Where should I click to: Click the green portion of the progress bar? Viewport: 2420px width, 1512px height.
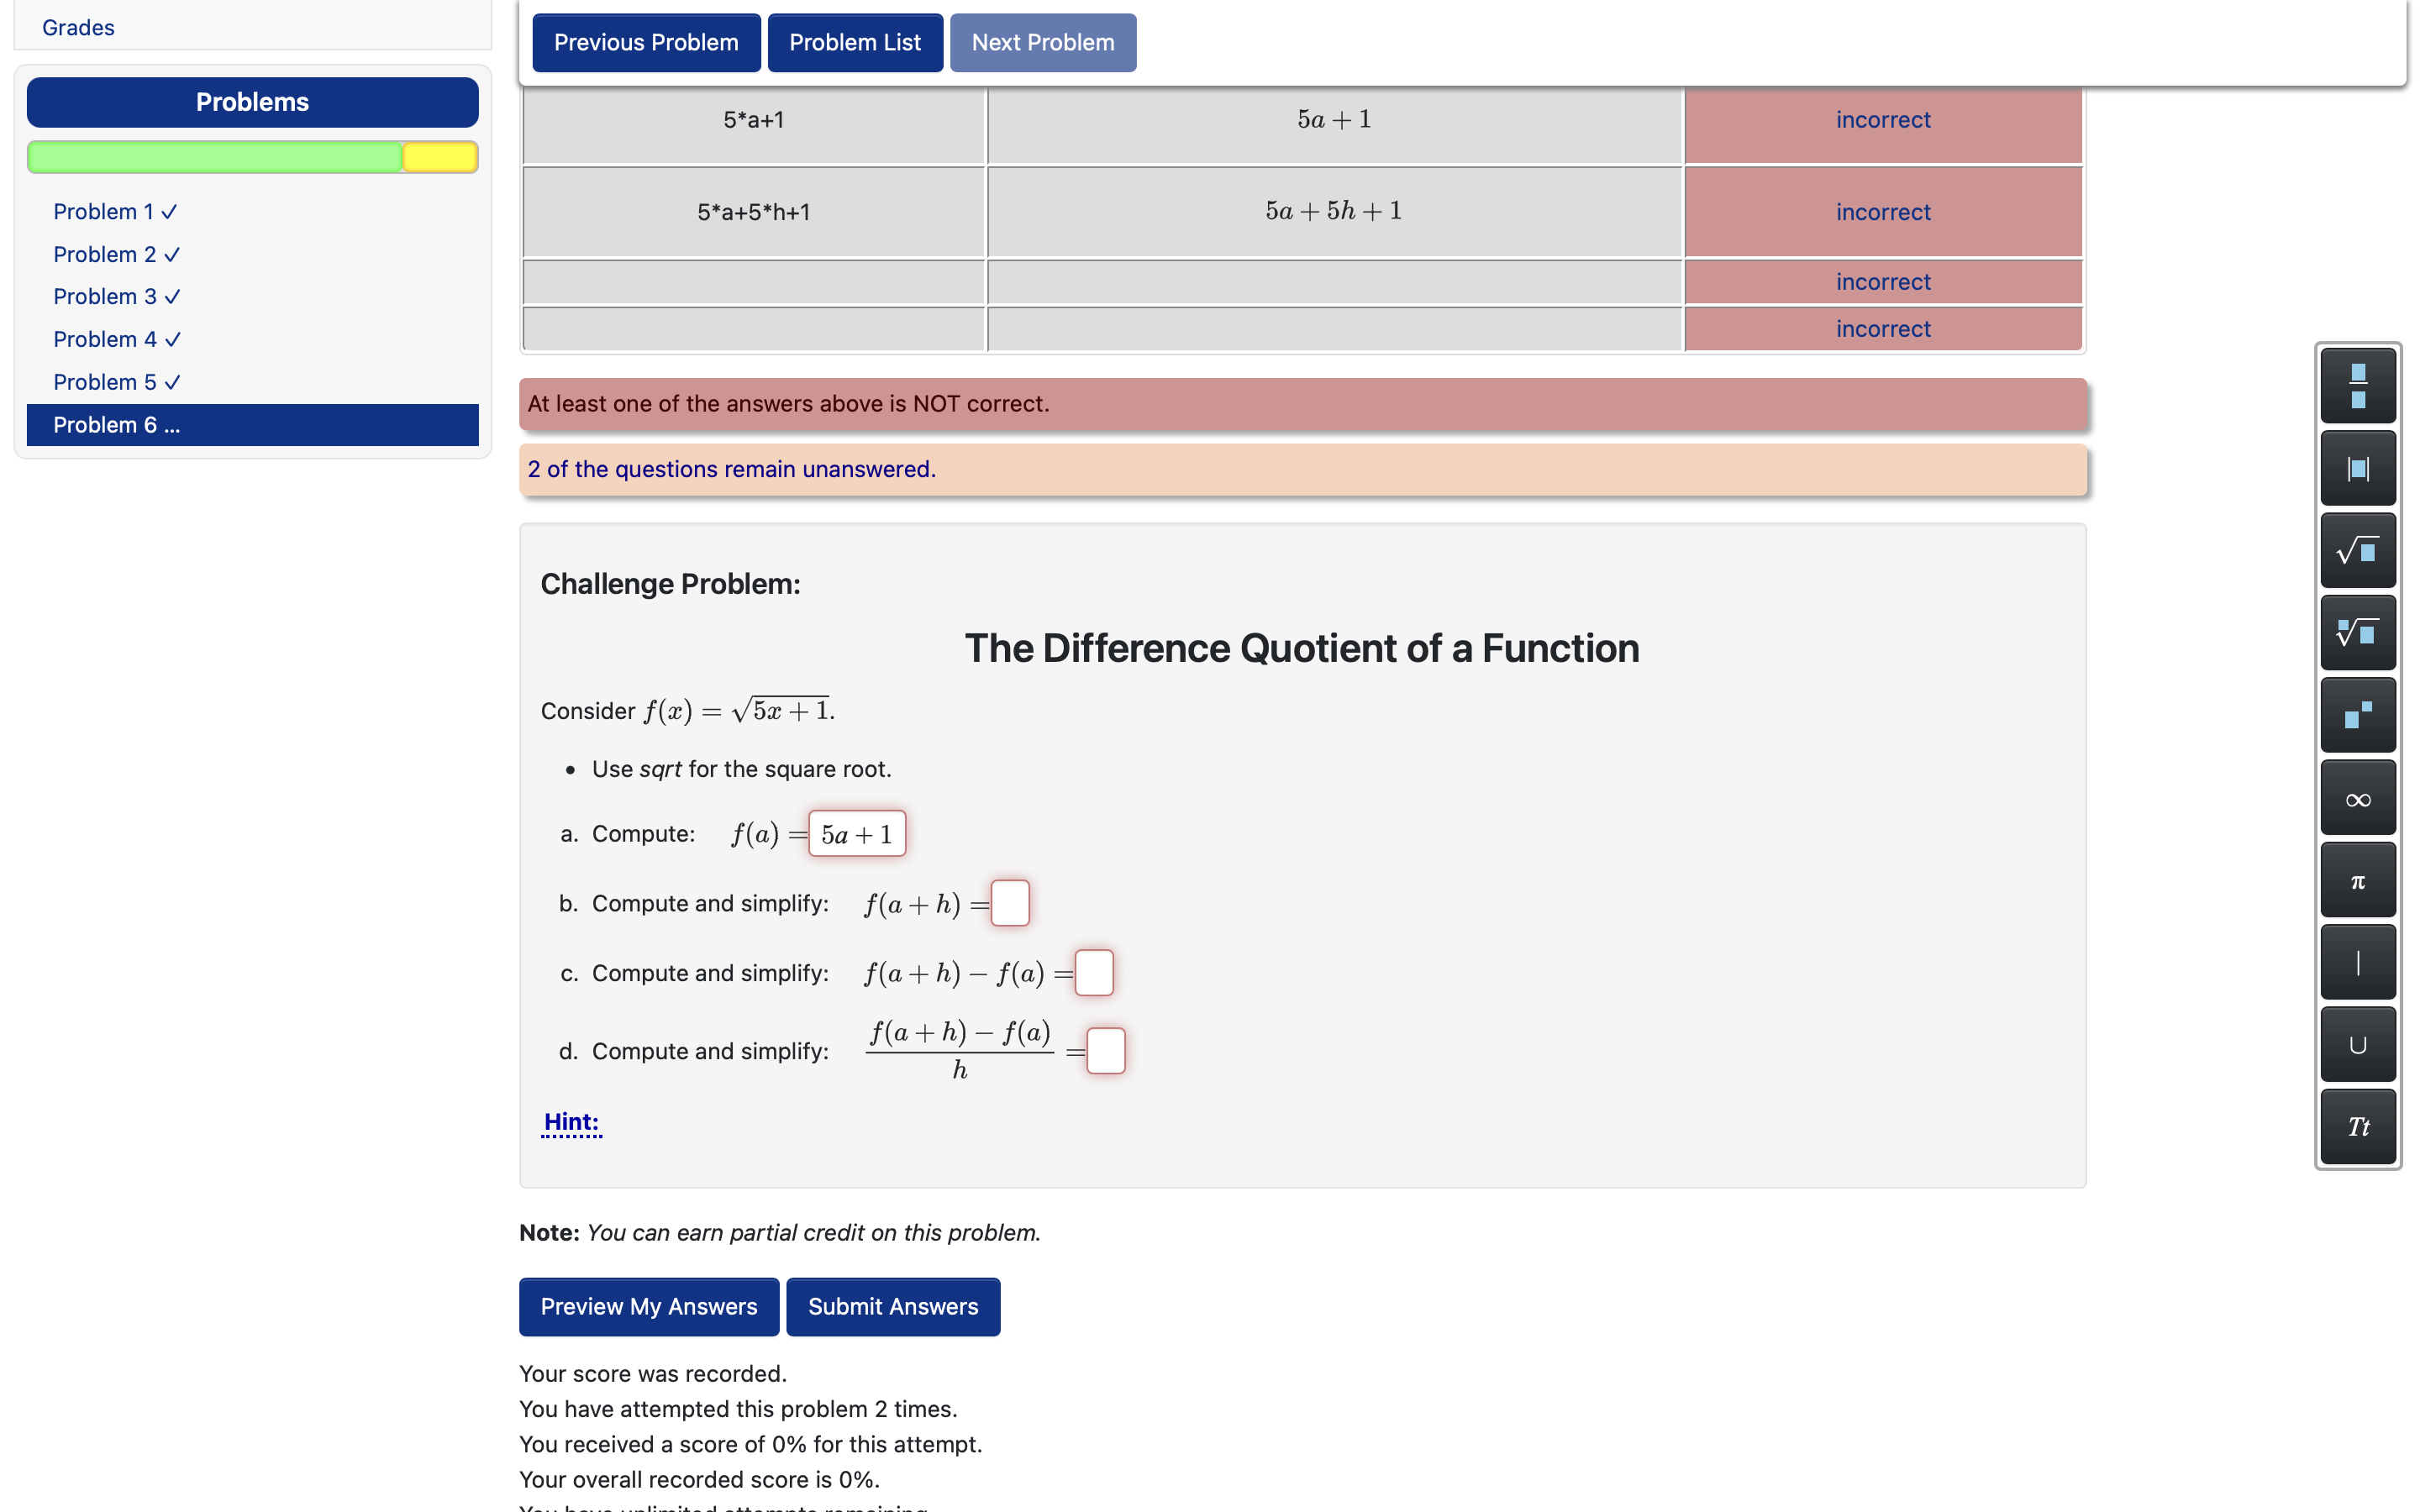point(215,157)
